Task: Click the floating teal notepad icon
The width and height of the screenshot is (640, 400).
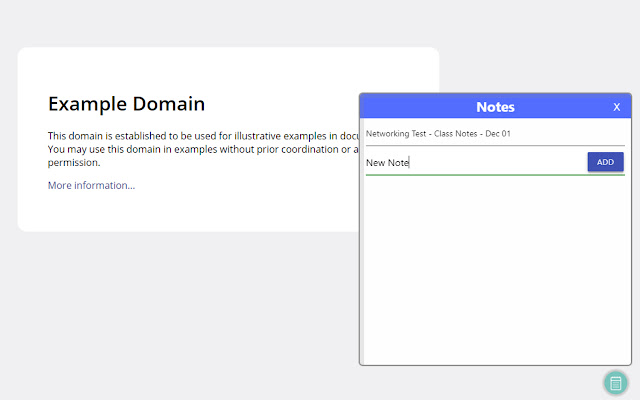Action: click(616, 383)
